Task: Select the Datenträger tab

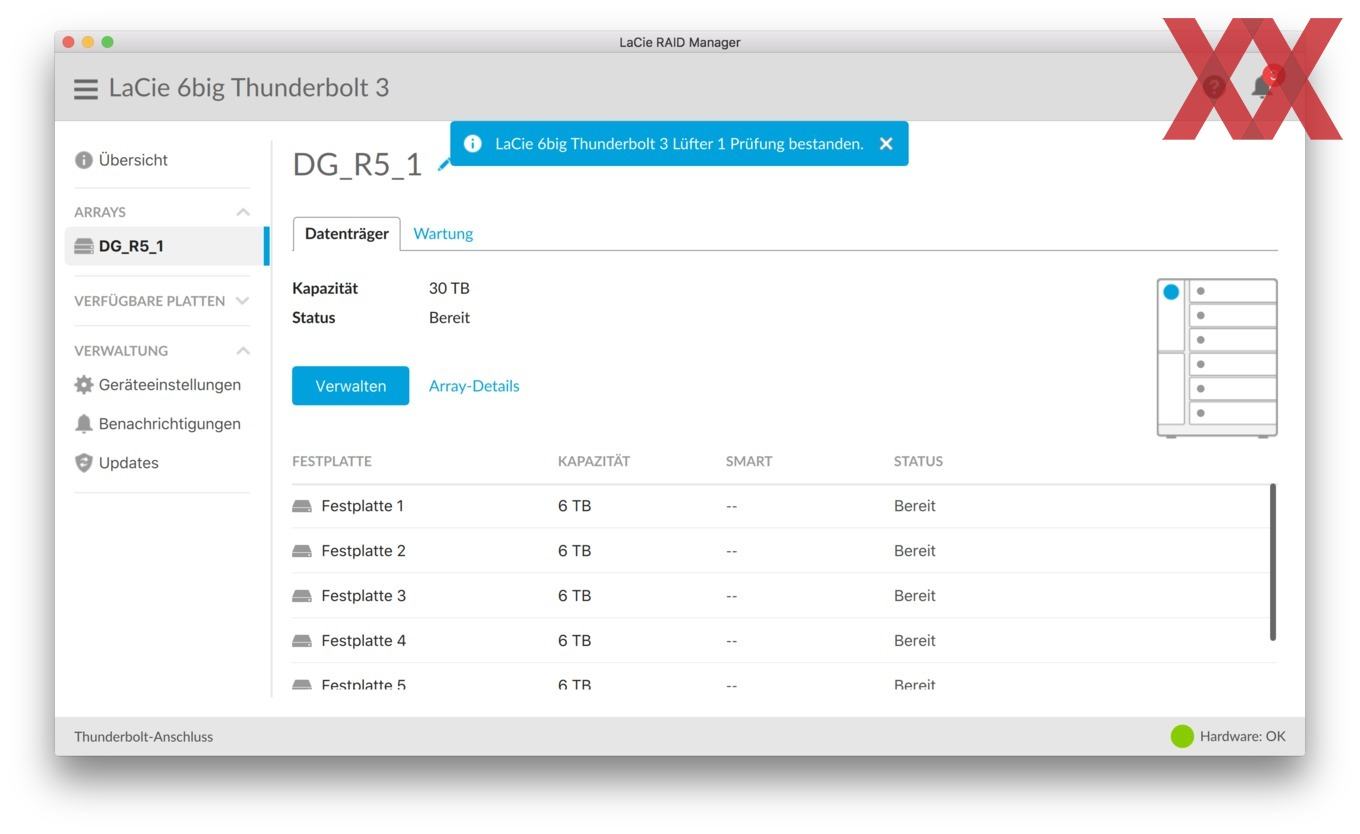Action: [346, 233]
